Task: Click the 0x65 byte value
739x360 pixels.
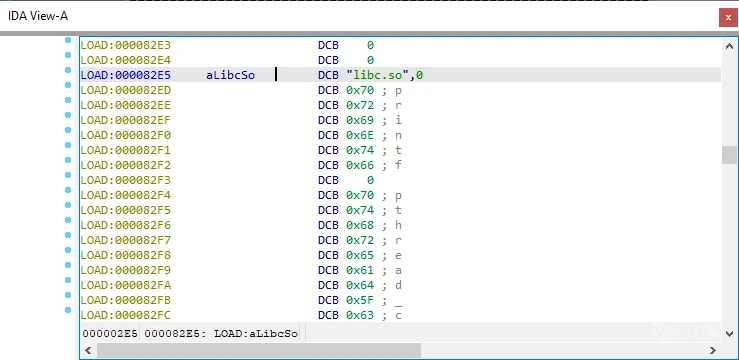Action: tap(360, 255)
